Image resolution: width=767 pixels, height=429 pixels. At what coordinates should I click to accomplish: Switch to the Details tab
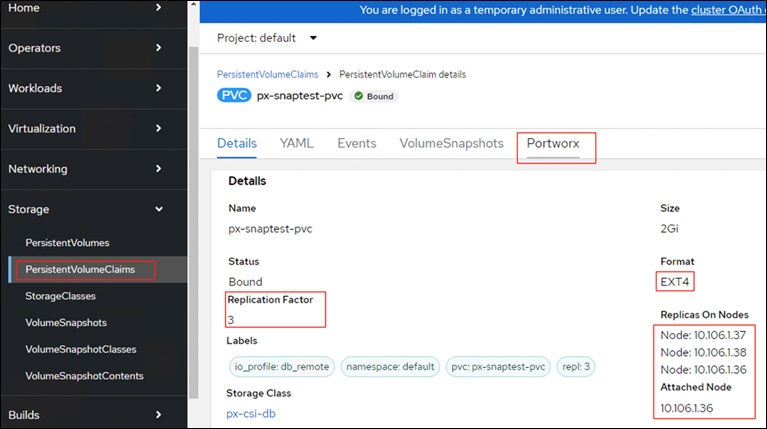click(237, 143)
